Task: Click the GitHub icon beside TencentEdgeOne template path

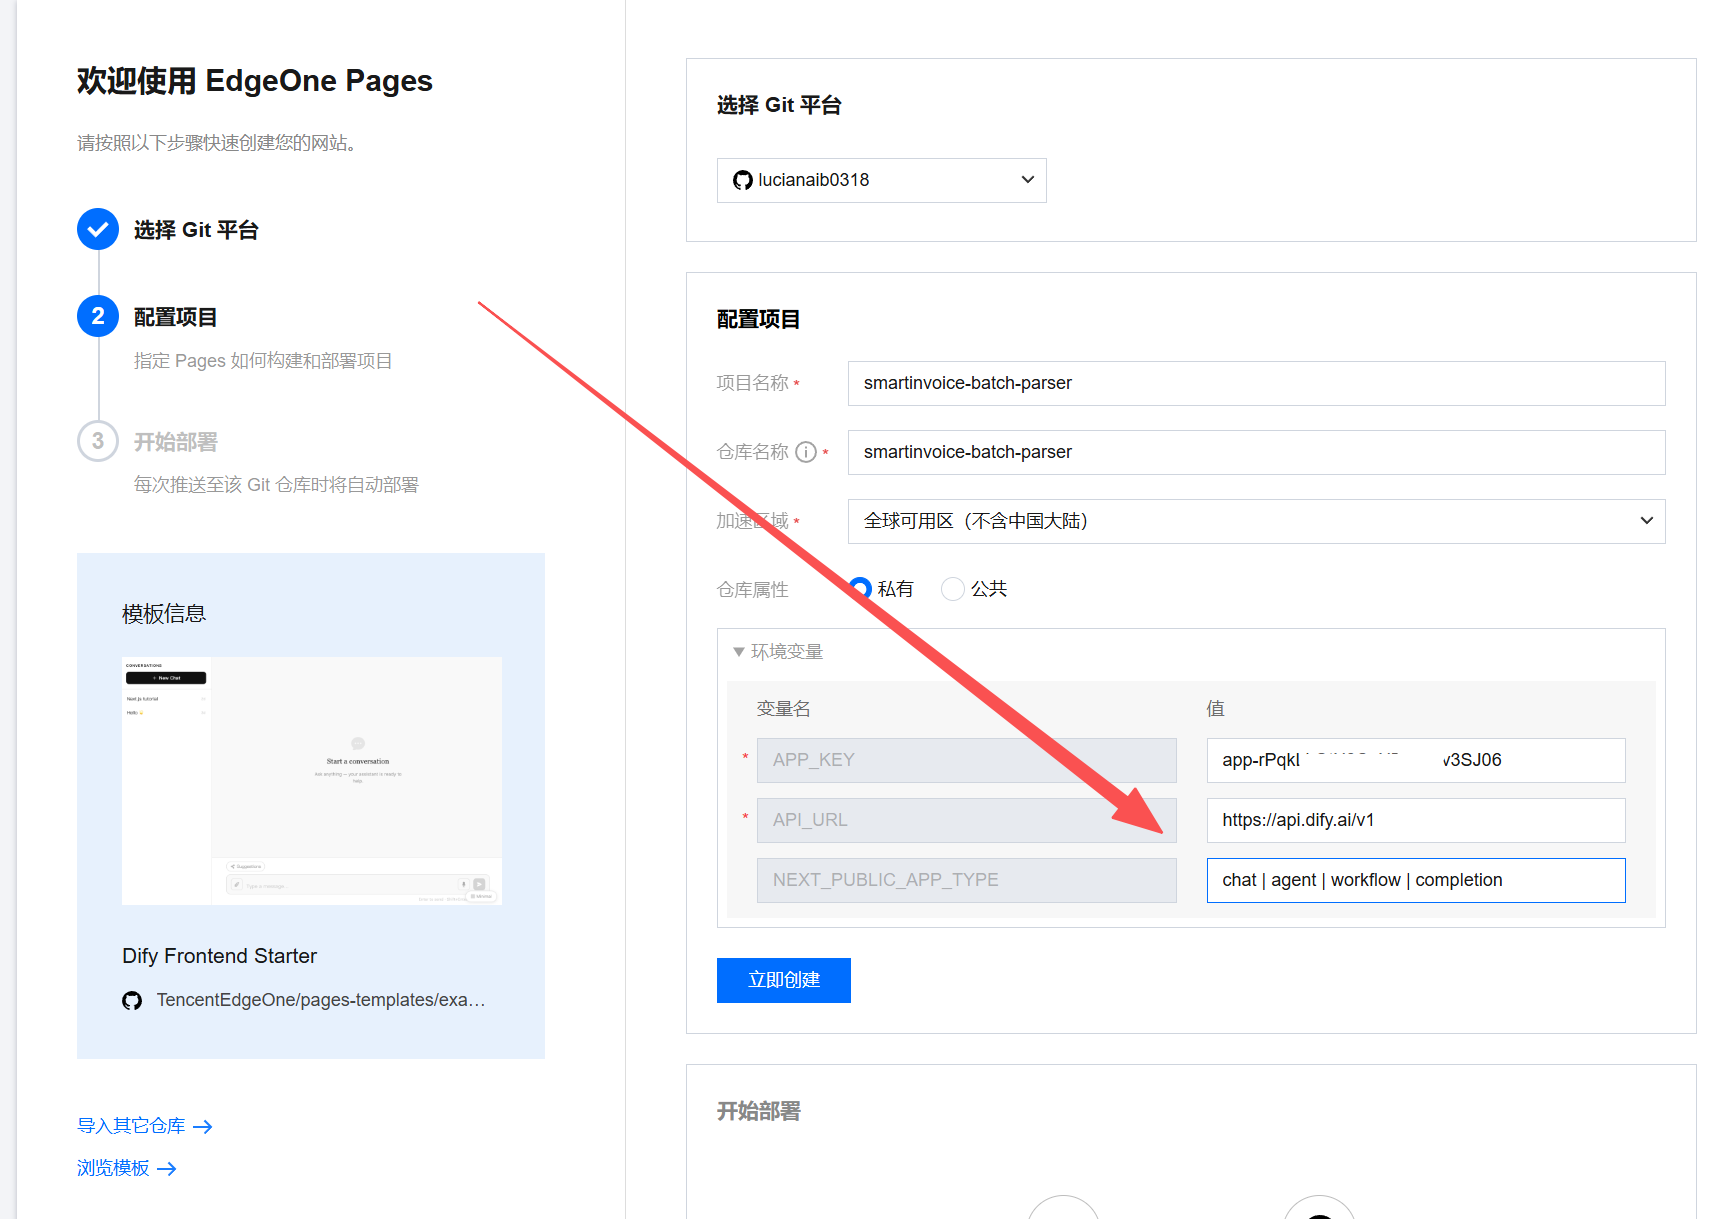Action: tap(132, 1000)
